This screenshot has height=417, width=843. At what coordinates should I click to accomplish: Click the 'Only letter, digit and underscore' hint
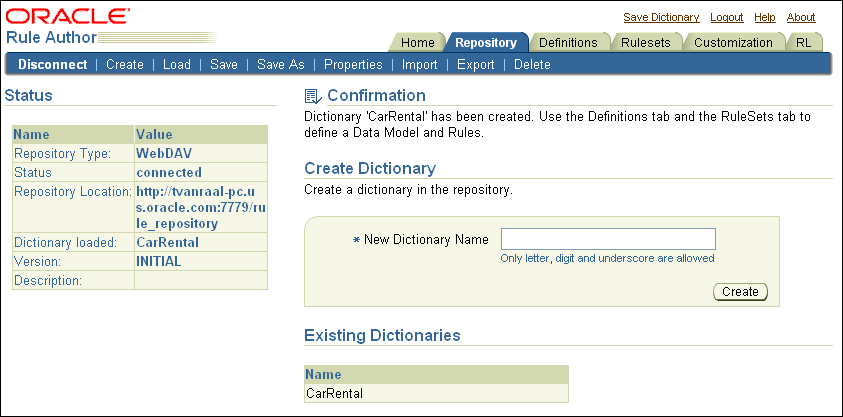point(608,258)
